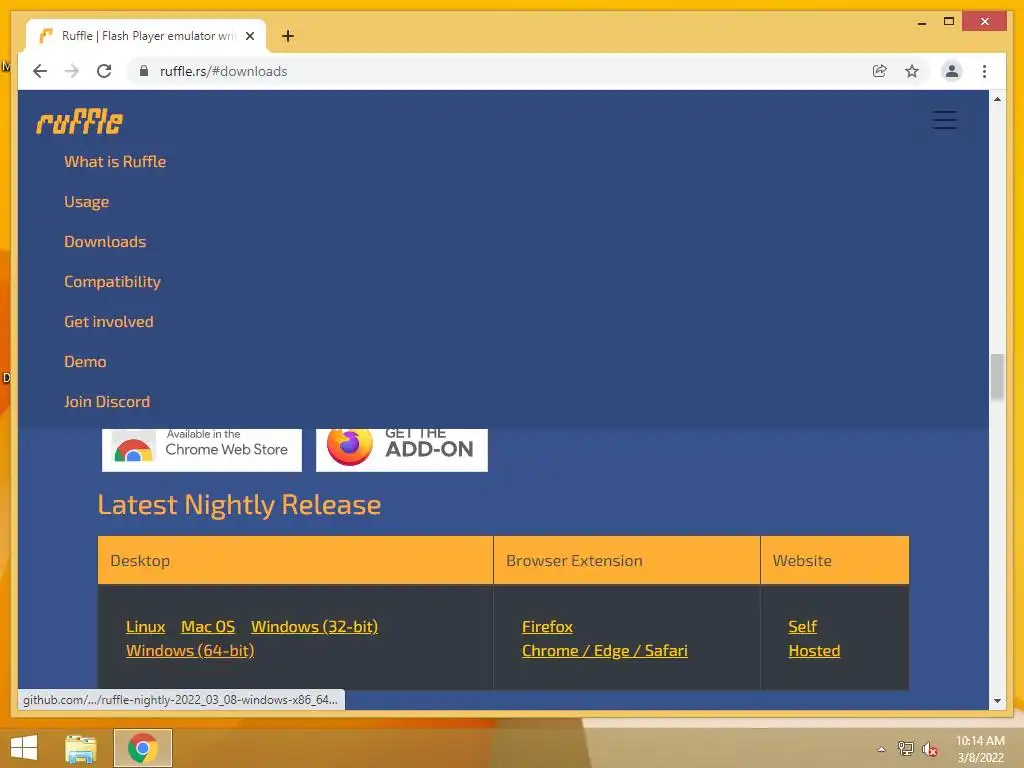The height and width of the screenshot is (768, 1024).
Task: Open What is Ruffle menu item
Action: click(115, 161)
